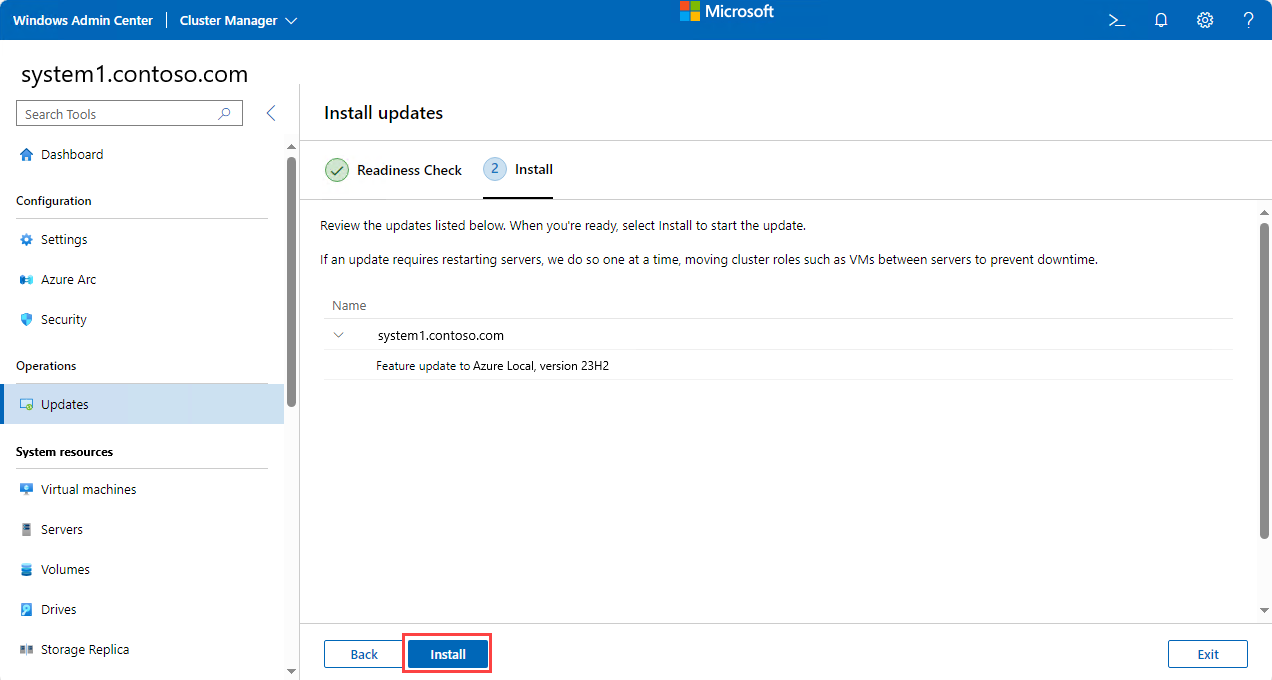Open the Notifications bell icon
This screenshot has height=680, width=1272.
(x=1160, y=20)
